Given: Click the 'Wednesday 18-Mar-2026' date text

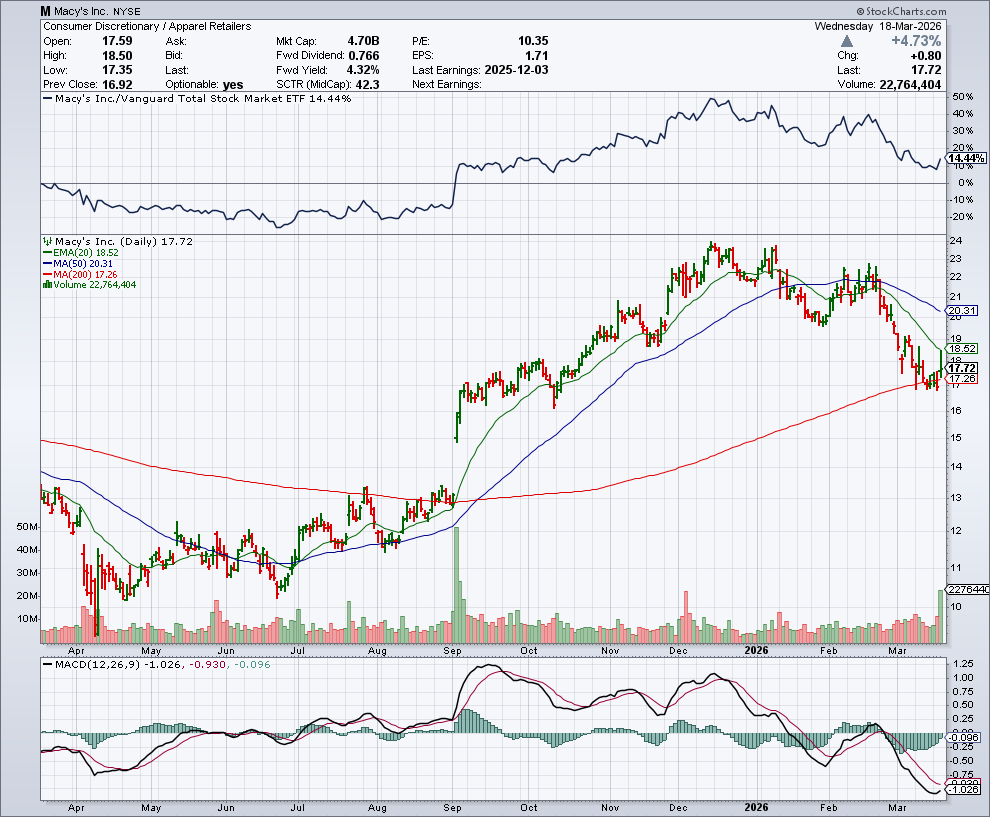Looking at the screenshot, I should pyautogui.click(x=878, y=26).
